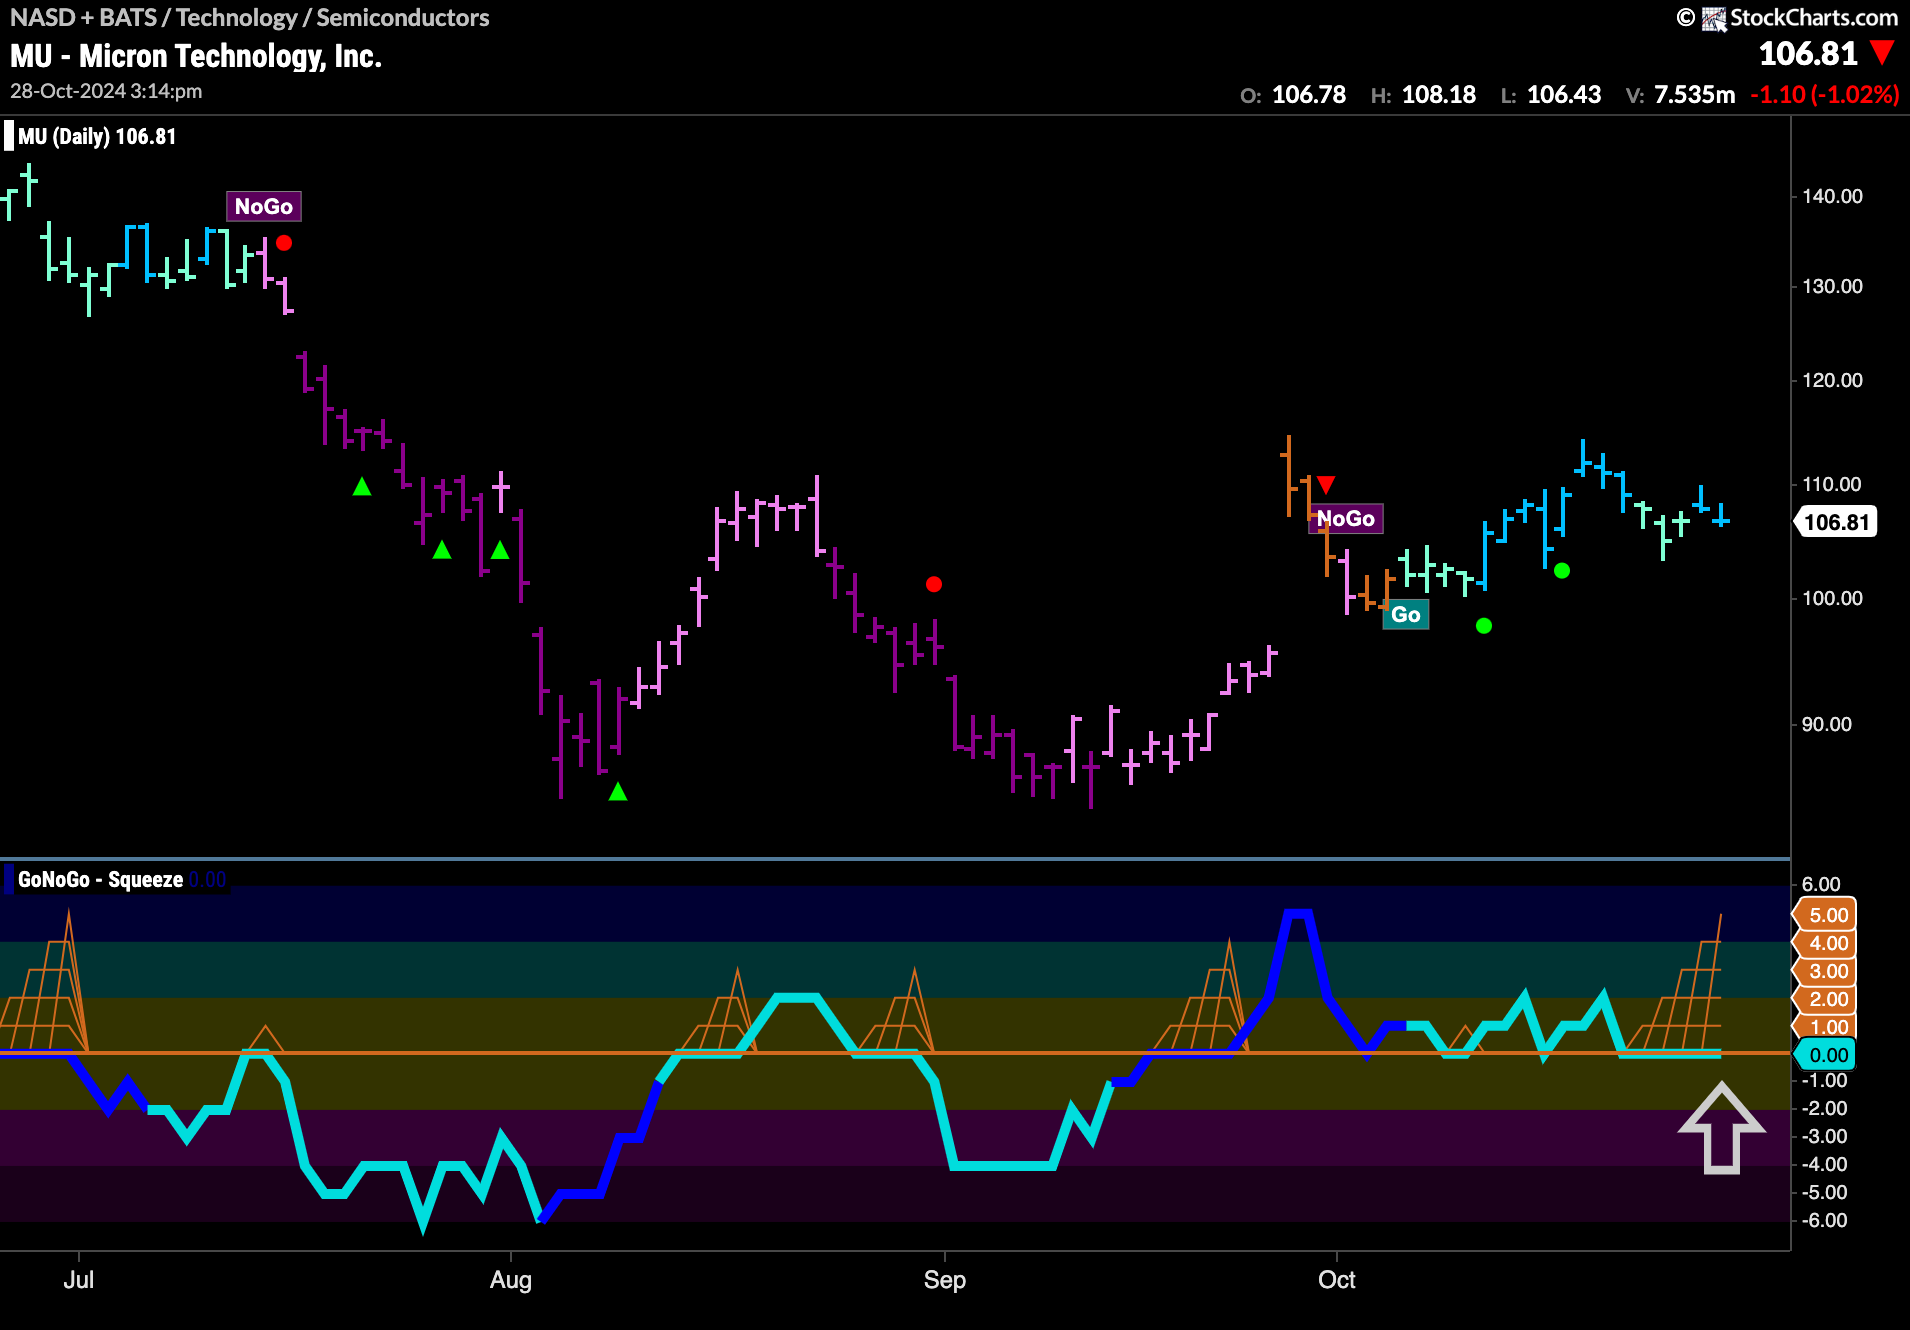Image resolution: width=1910 pixels, height=1330 pixels.
Task: Click the 130.00 price axis label
Action: pos(1832,286)
